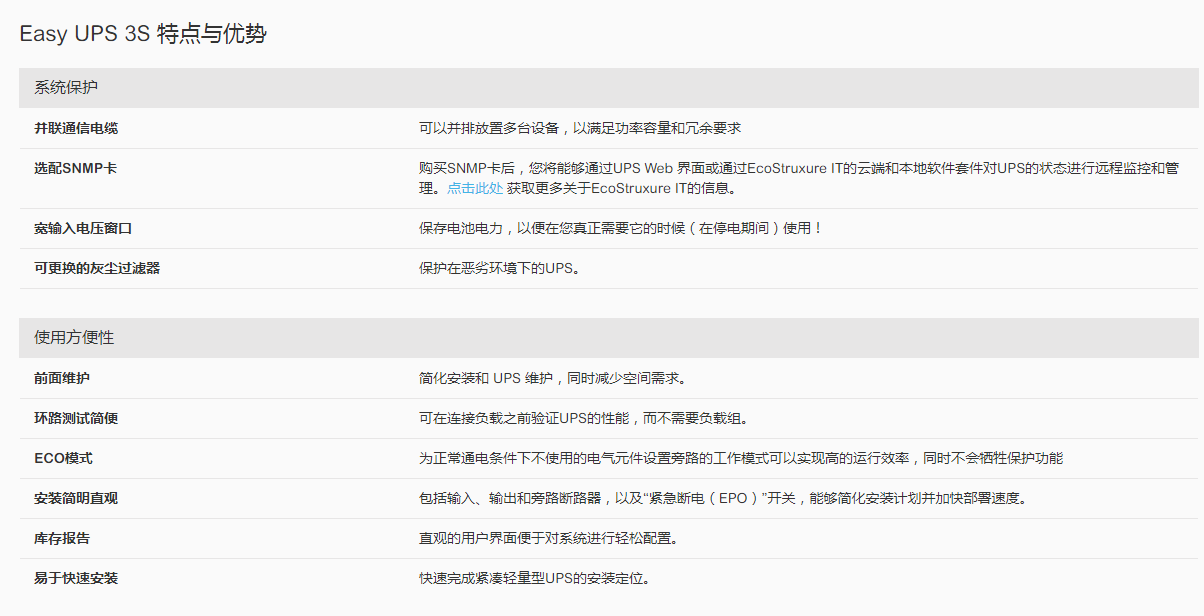Click the 宽输入电压窗口 feature label

pos(83,228)
